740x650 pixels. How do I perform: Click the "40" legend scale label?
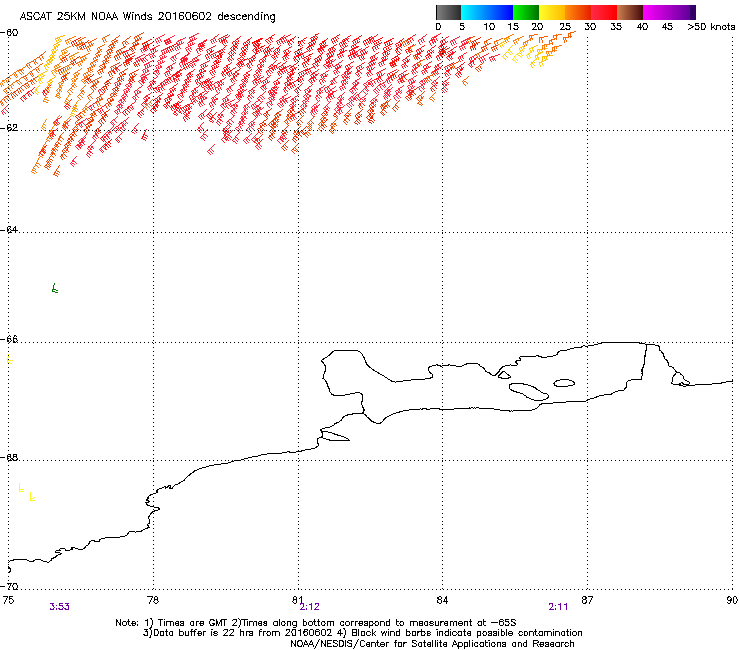(642, 27)
